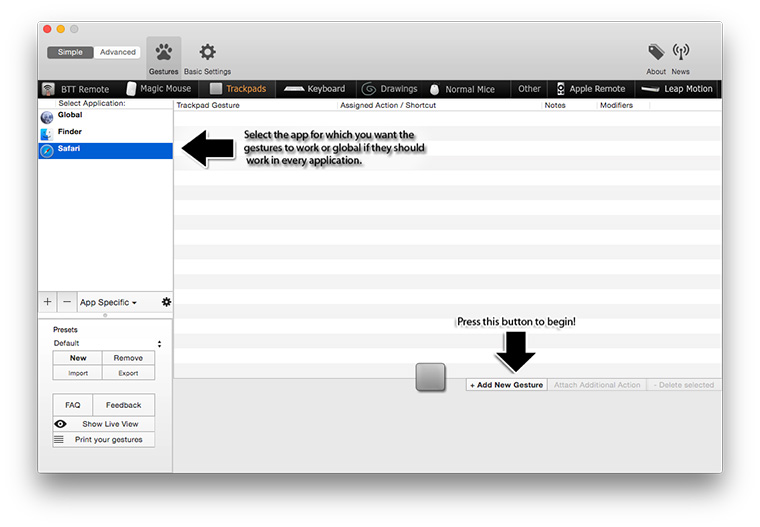Click Add New Gesture button
The width and height of the screenshot is (760, 527).
[507, 385]
